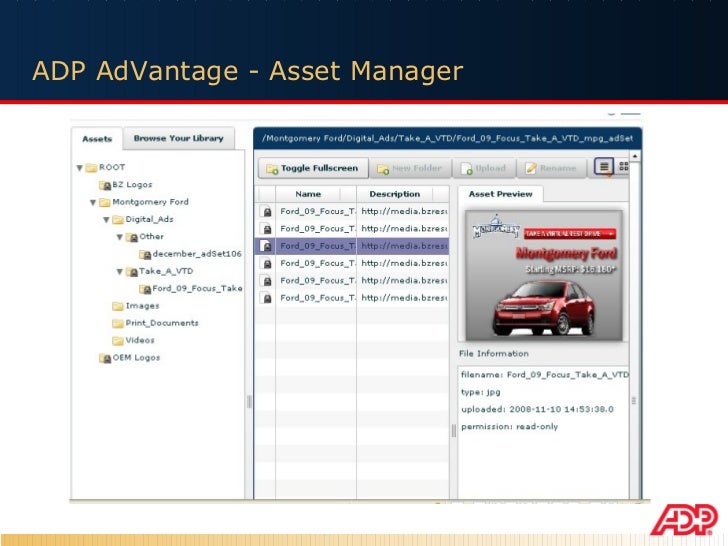Open the Print_Documents folder
Viewport: 728px width, 546px height.
[156, 323]
